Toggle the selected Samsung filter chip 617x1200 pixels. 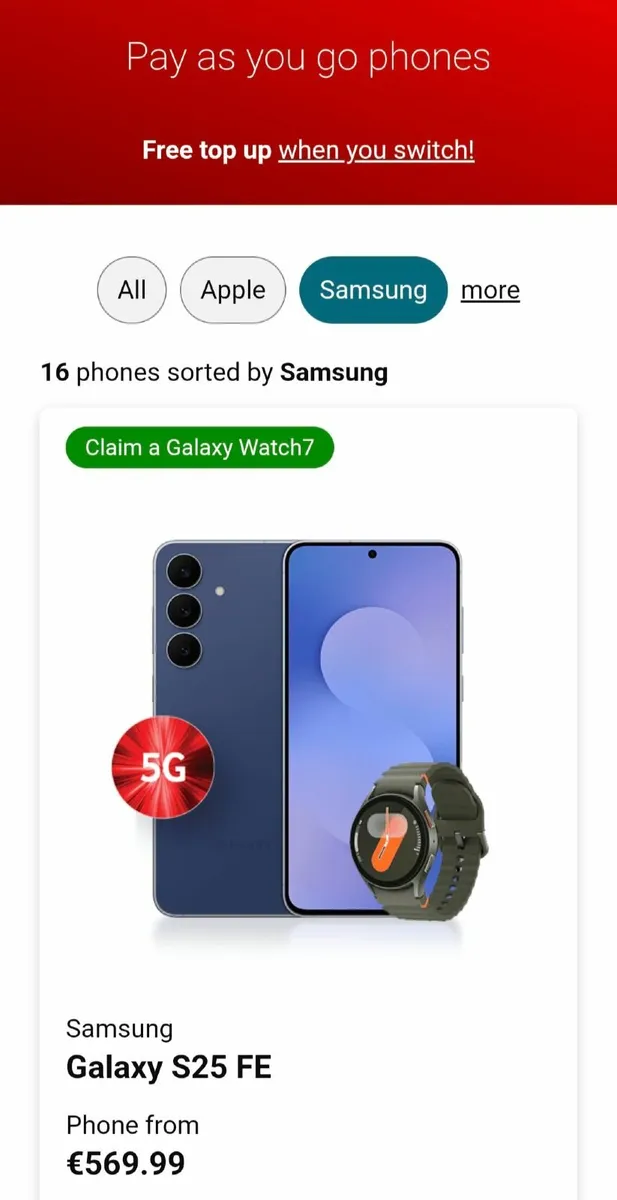pos(373,290)
